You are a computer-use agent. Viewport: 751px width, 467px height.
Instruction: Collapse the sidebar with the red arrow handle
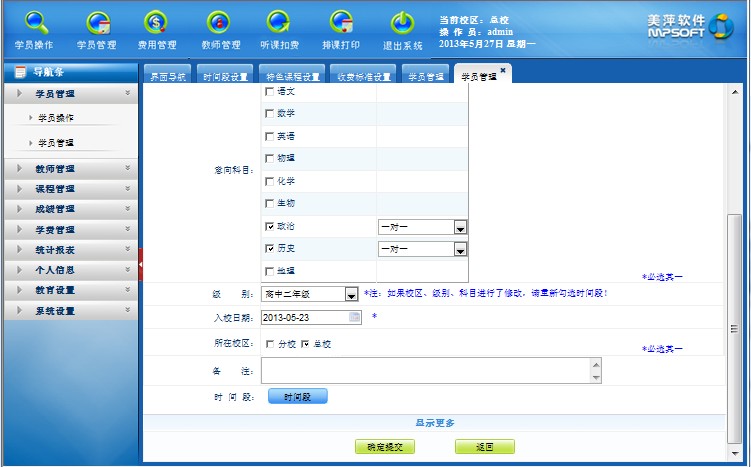pyautogui.click(x=141, y=264)
